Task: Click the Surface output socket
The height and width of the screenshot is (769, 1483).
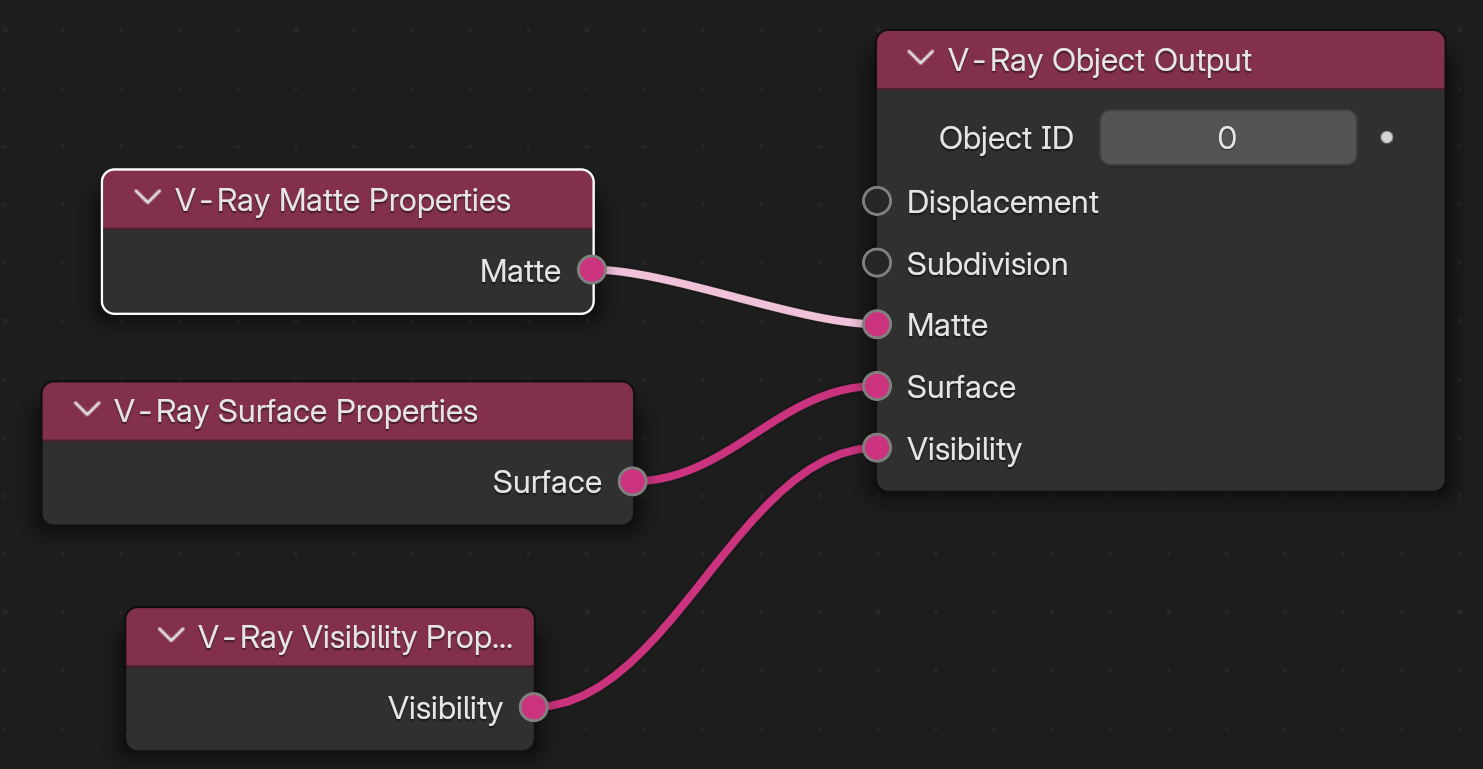Action: 632,481
